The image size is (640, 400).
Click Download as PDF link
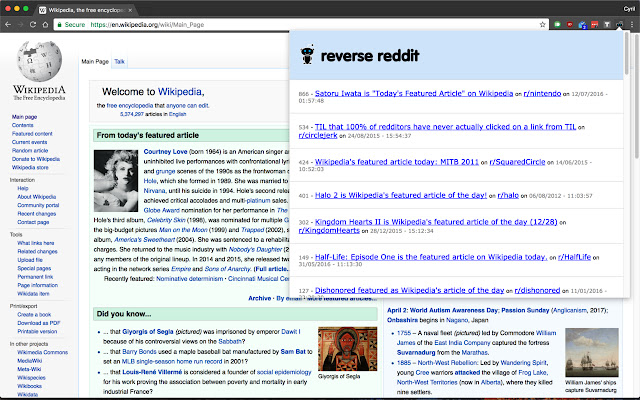pyautogui.click(x=39, y=323)
